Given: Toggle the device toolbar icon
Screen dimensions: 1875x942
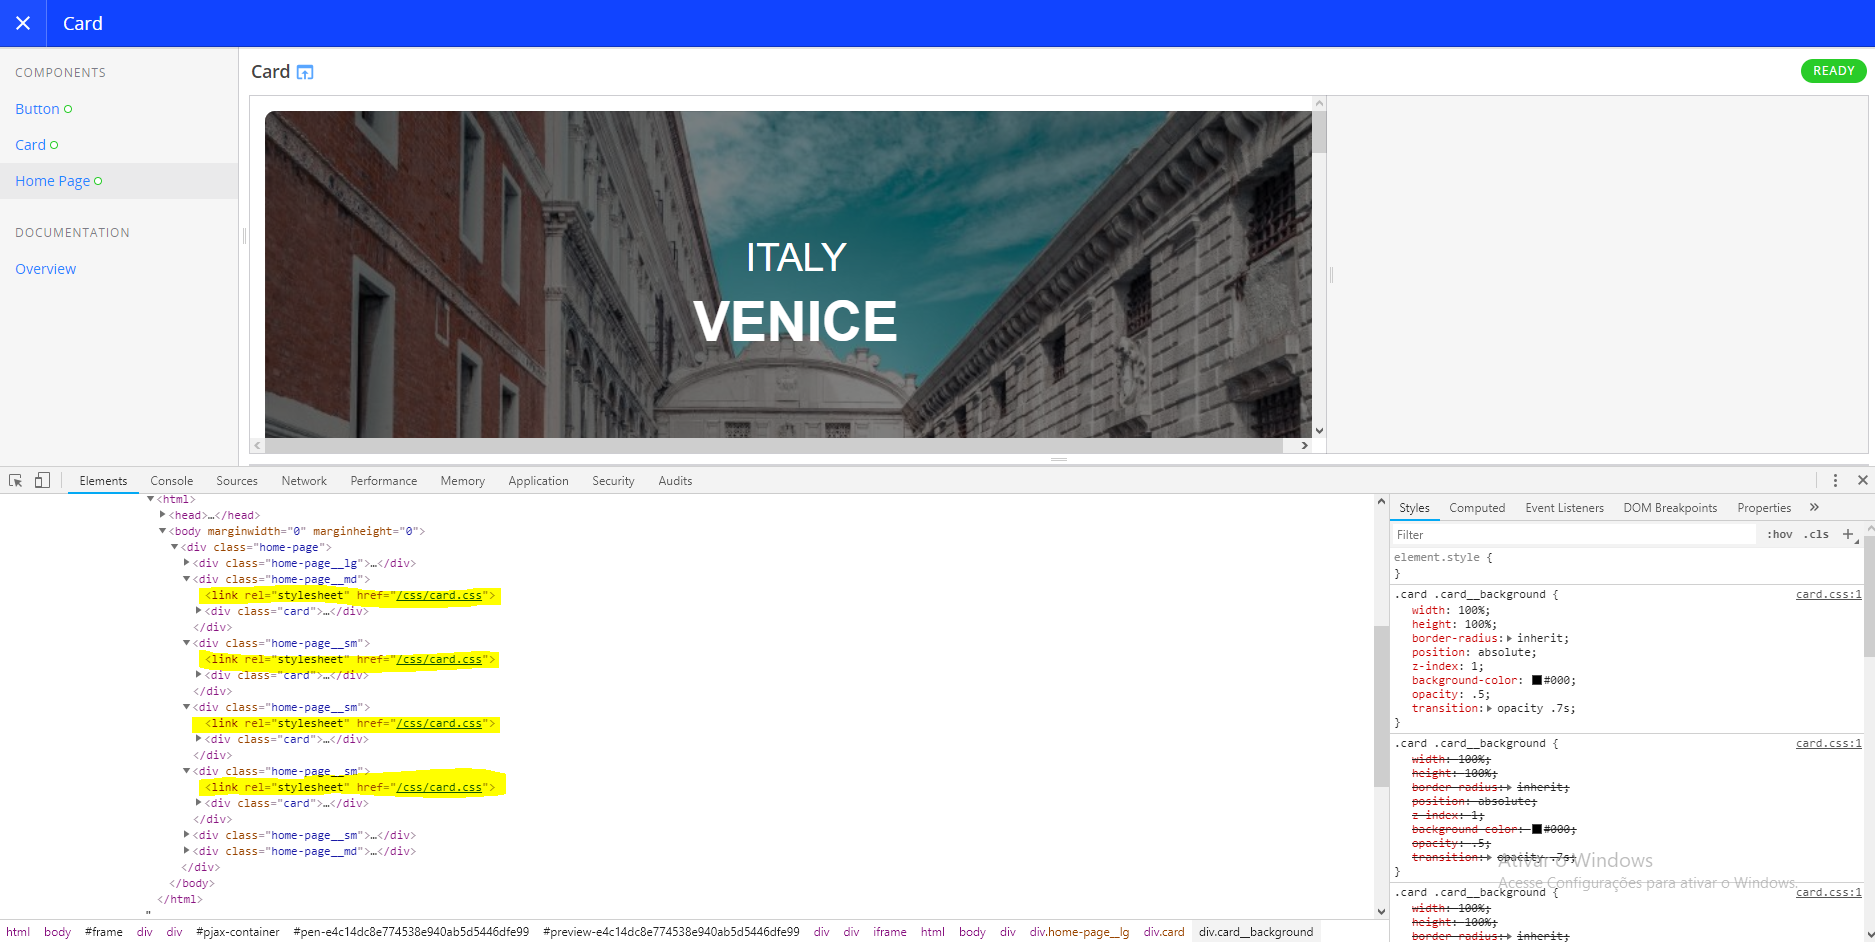Looking at the screenshot, I should click(x=42, y=481).
